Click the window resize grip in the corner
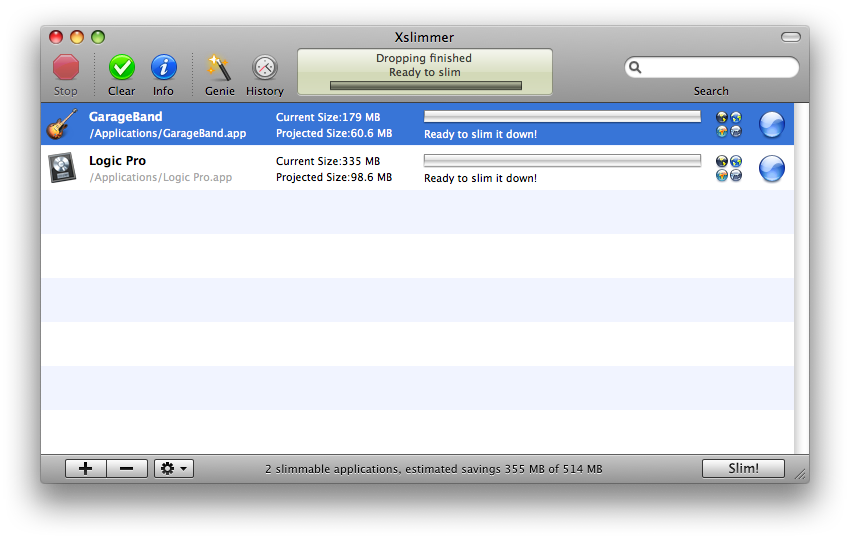 point(800,474)
